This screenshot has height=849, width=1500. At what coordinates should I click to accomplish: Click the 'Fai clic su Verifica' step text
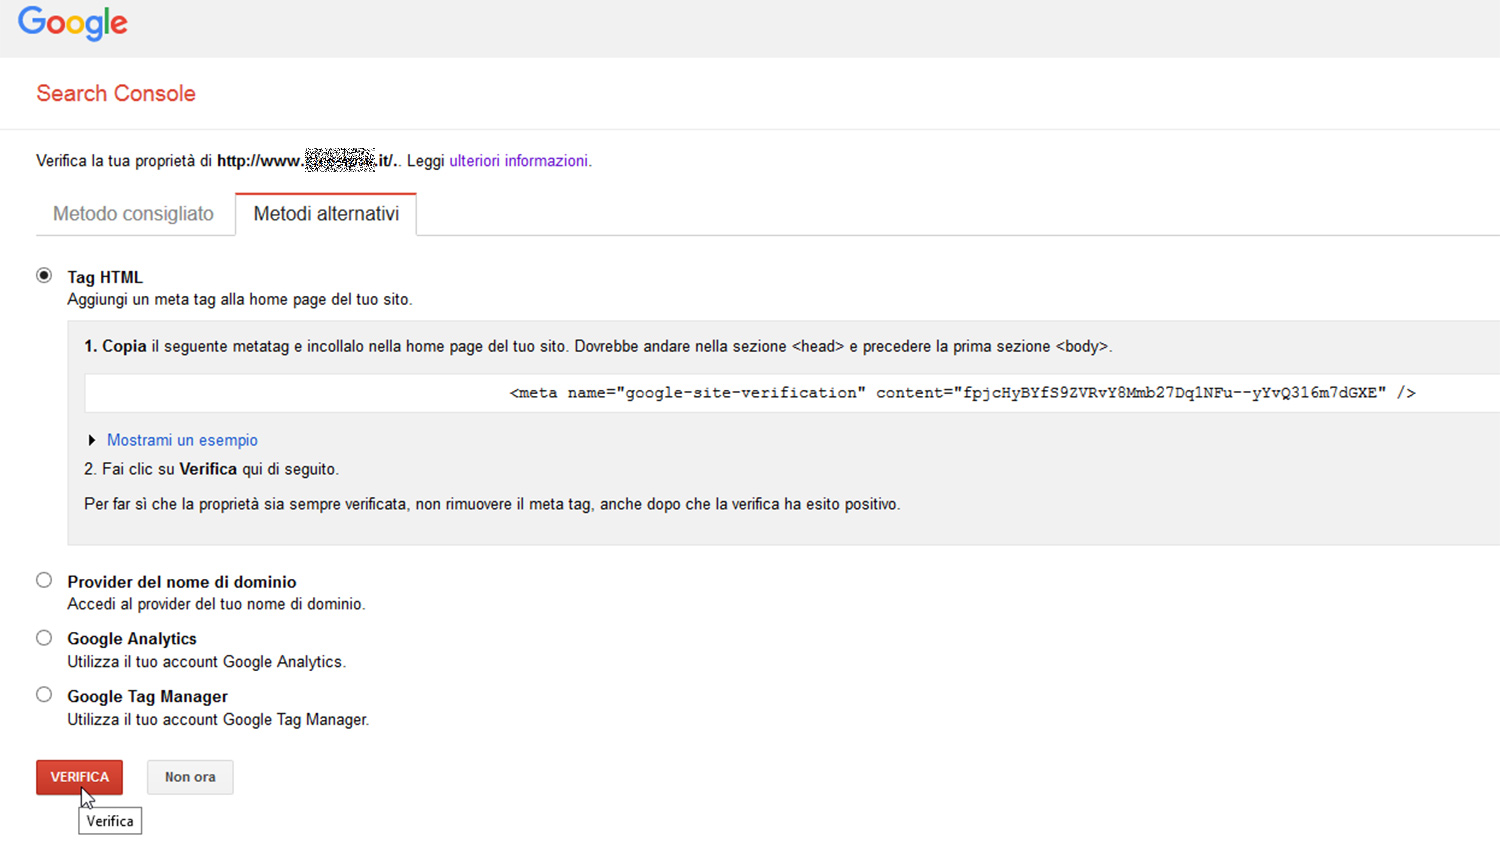point(211,469)
